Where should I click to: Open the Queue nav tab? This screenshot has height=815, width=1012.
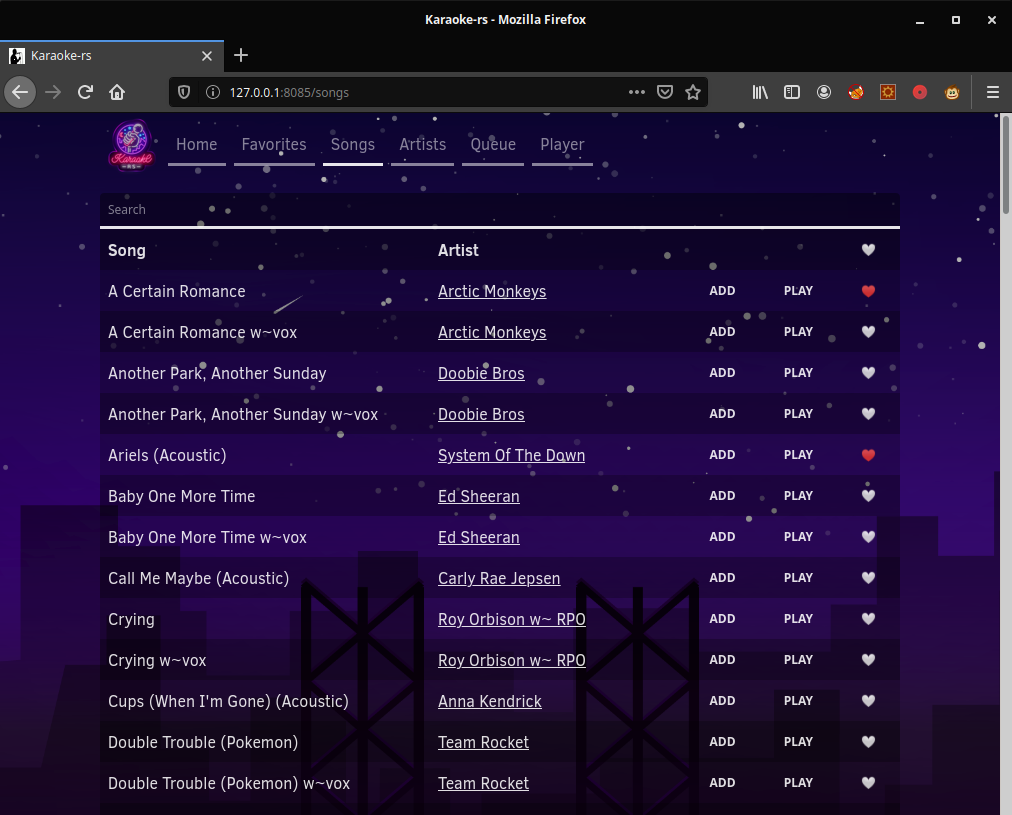[x=493, y=145]
